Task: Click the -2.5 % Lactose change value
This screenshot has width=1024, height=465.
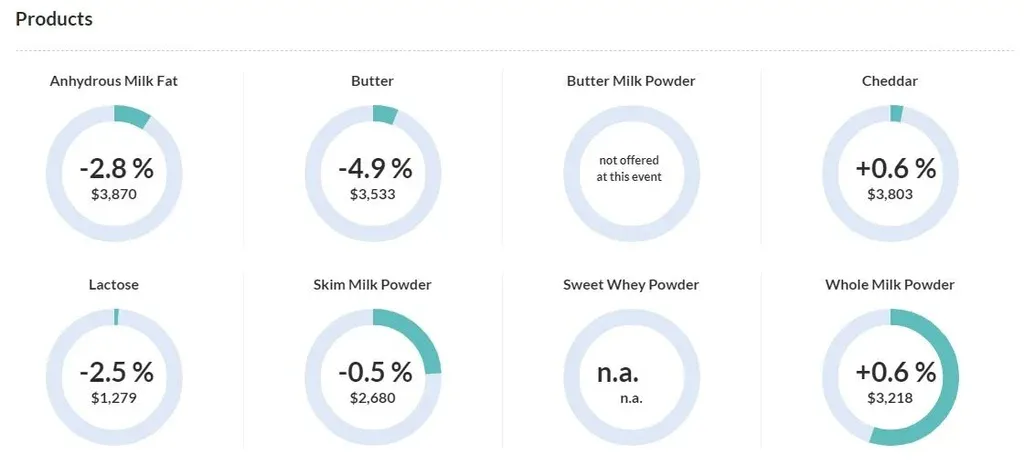Action: coord(116,372)
